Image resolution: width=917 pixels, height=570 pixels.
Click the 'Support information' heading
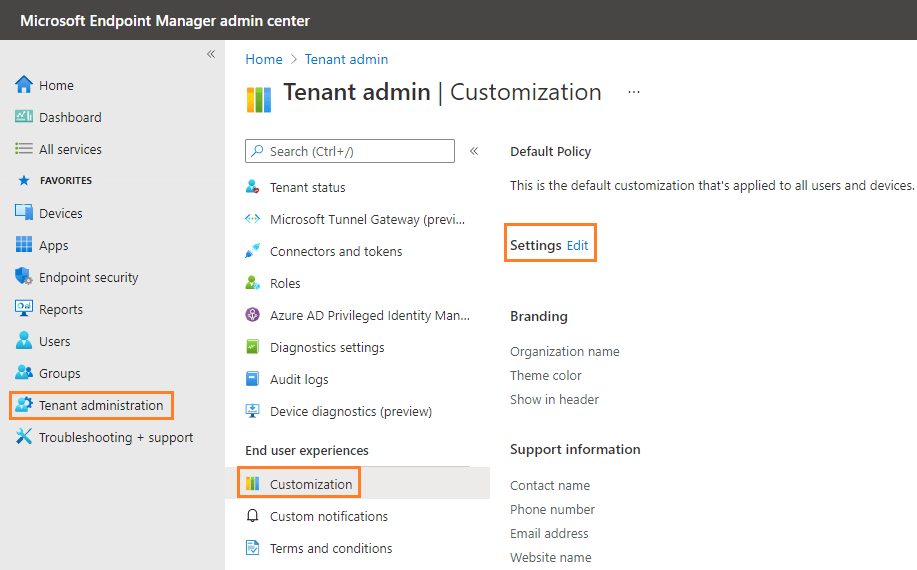(575, 449)
